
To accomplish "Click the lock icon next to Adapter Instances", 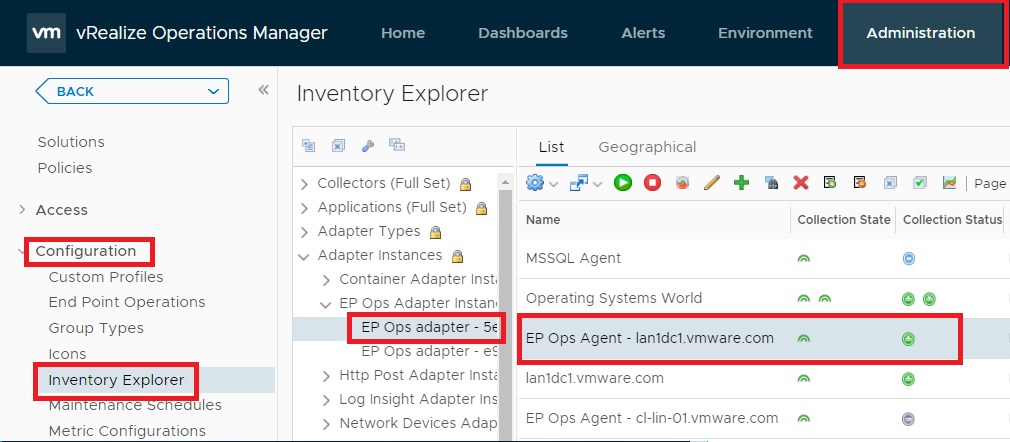I will click(457, 256).
